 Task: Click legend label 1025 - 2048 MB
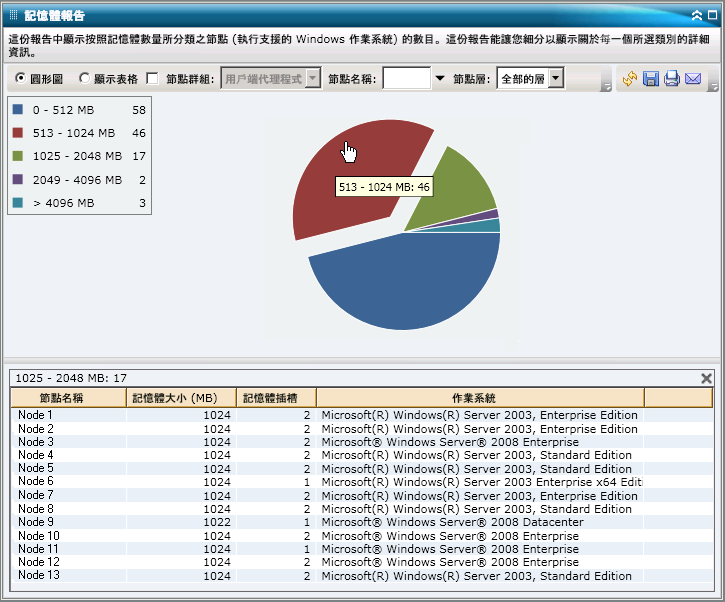tap(77, 156)
